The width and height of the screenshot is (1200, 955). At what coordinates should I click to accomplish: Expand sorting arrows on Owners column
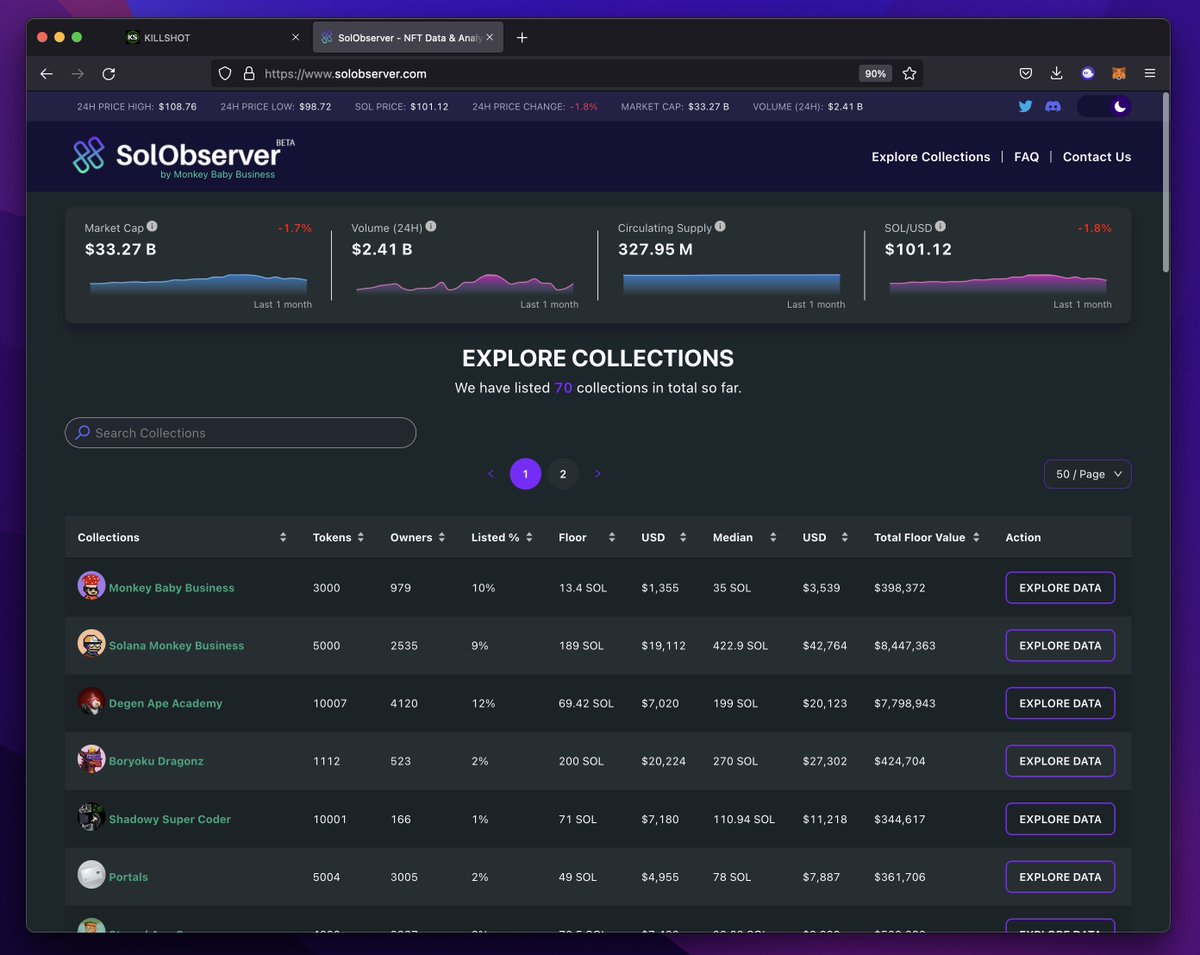[x=441, y=537]
